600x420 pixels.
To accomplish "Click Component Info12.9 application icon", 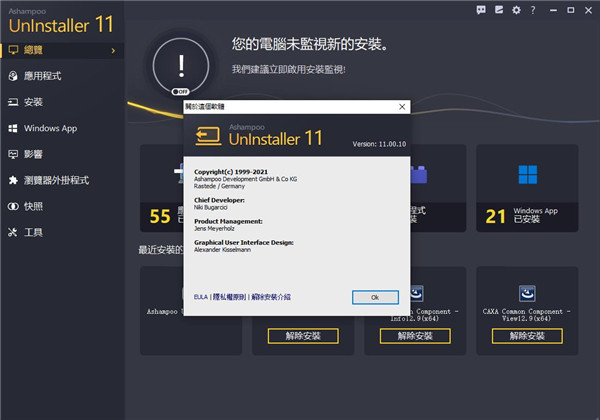I will [x=417, y=293].
